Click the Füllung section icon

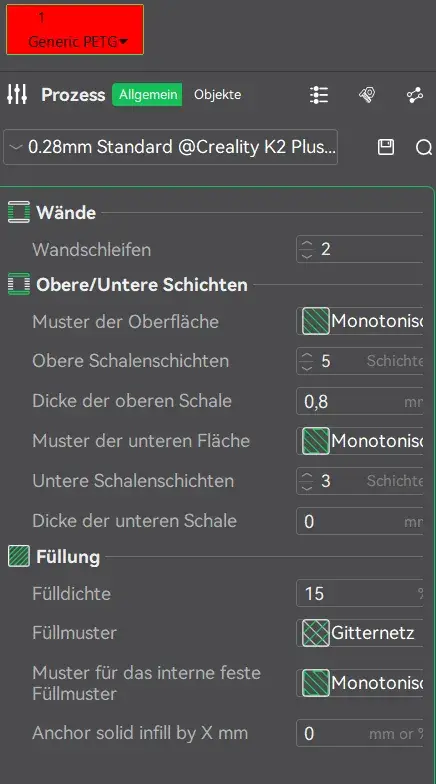18,556
